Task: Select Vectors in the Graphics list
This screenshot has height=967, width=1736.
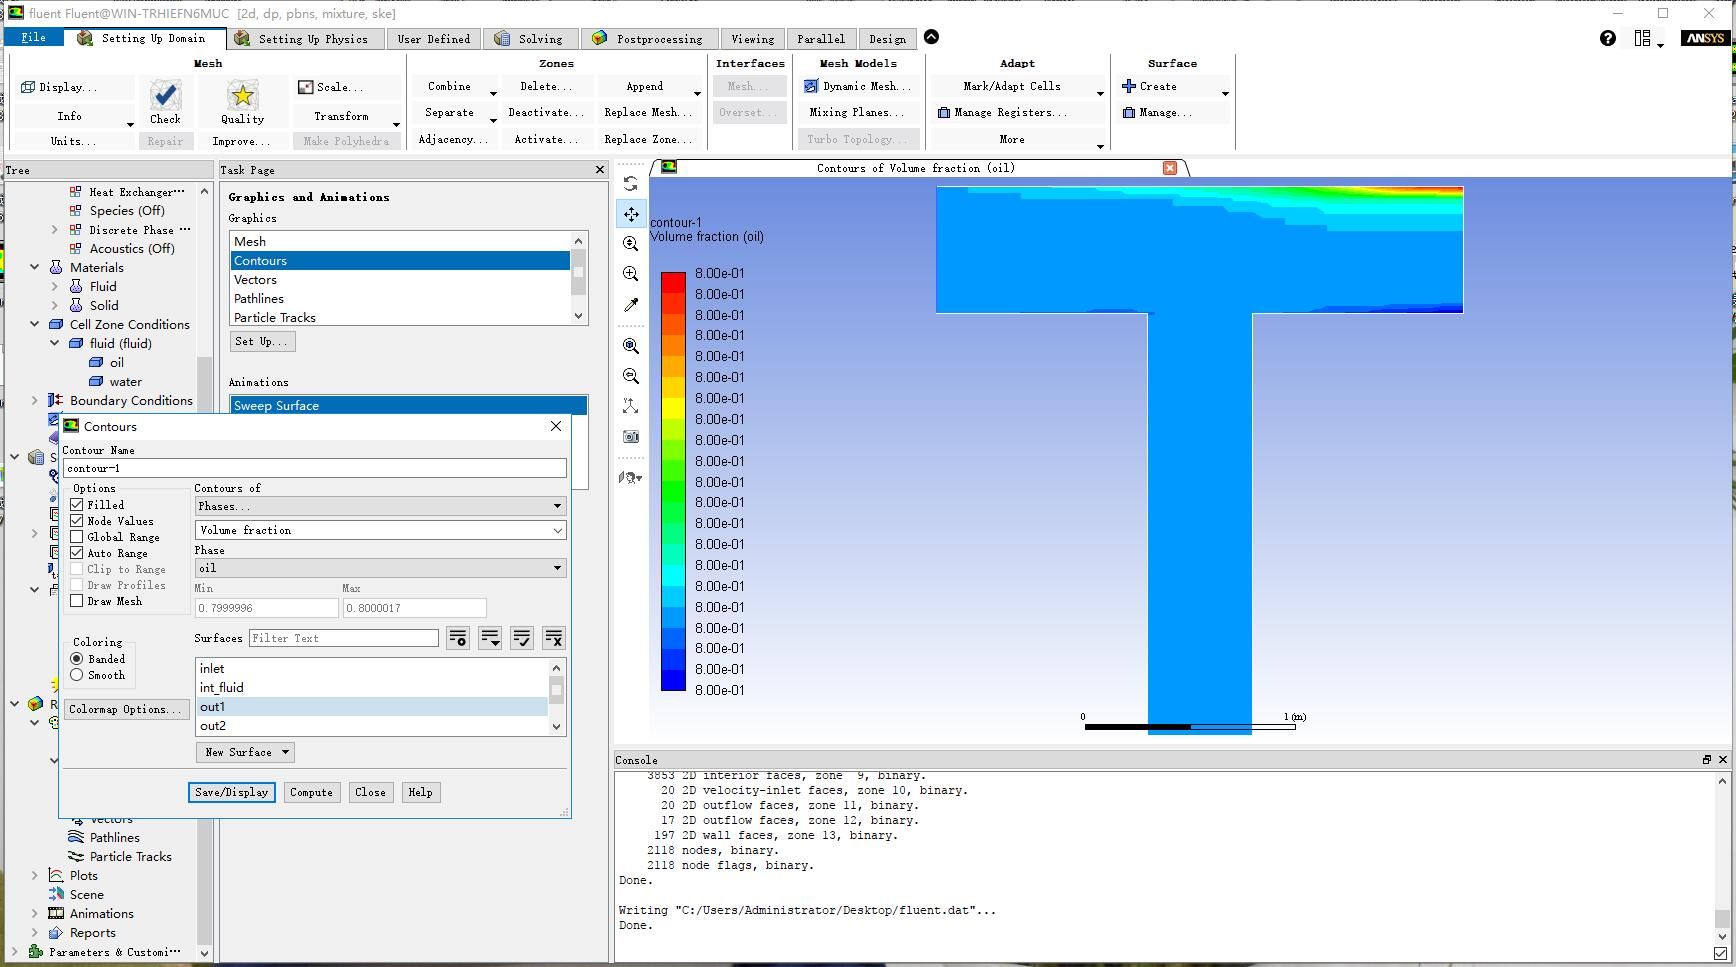Action: click(x=400, y=280)
